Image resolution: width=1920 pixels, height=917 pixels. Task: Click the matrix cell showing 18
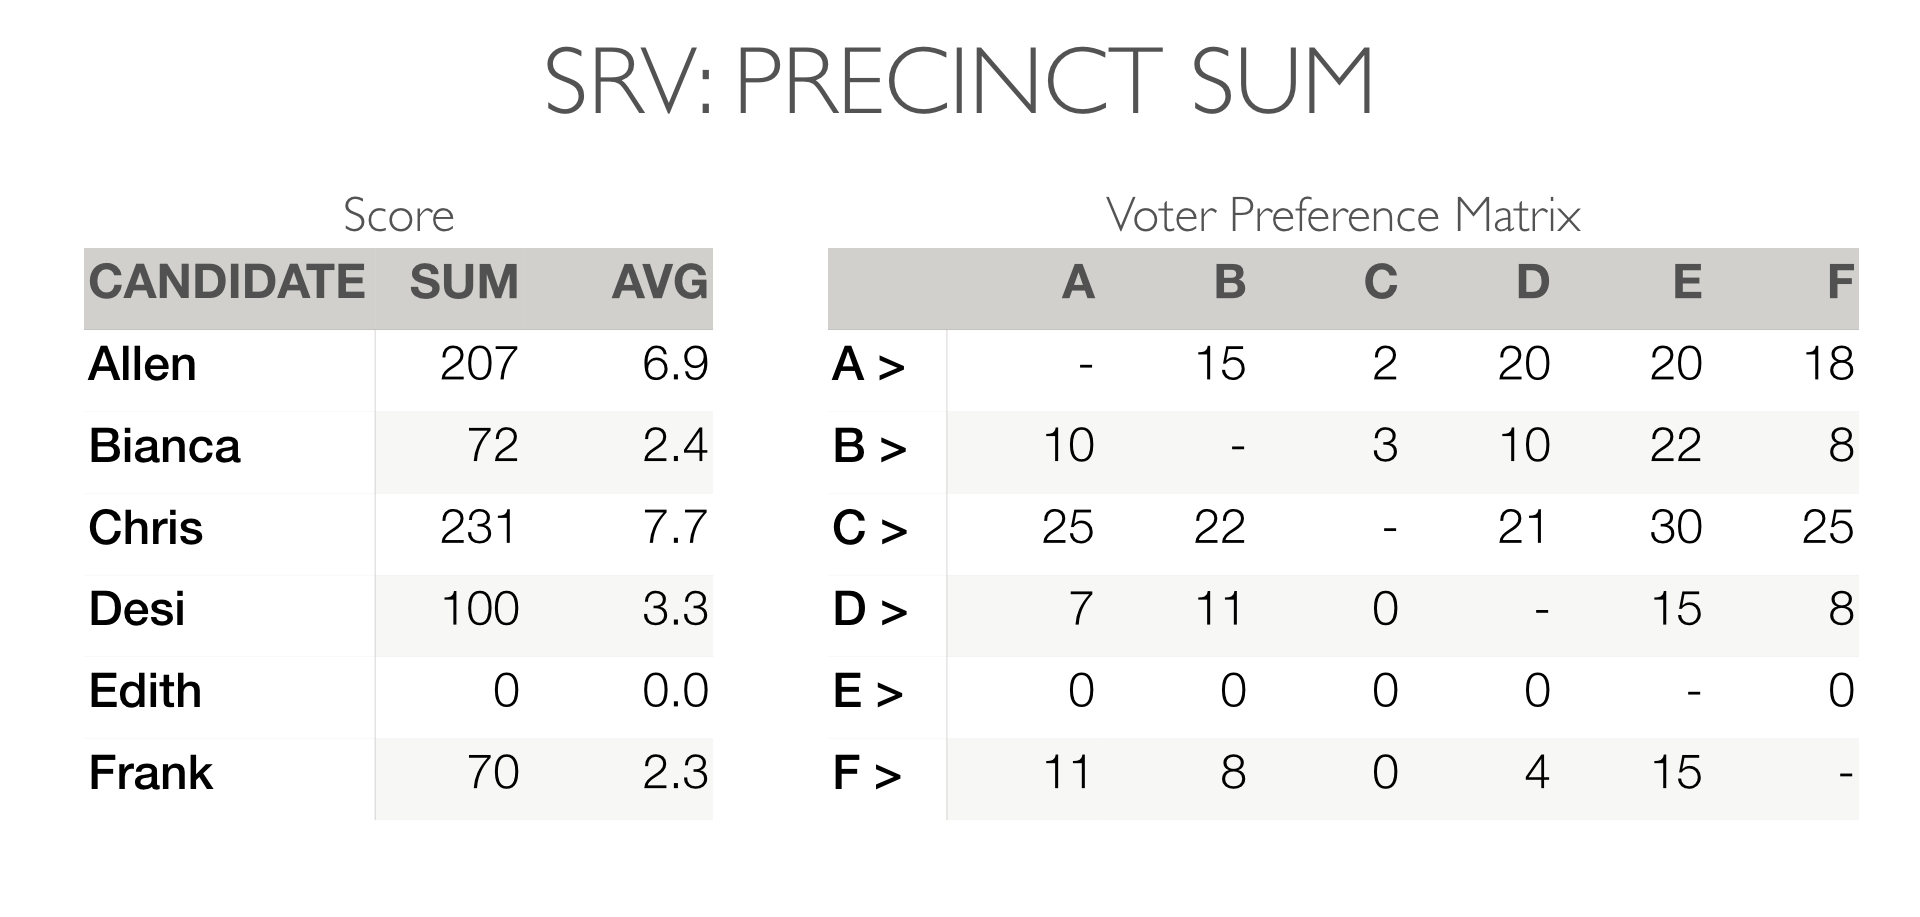coord(1828,364)
